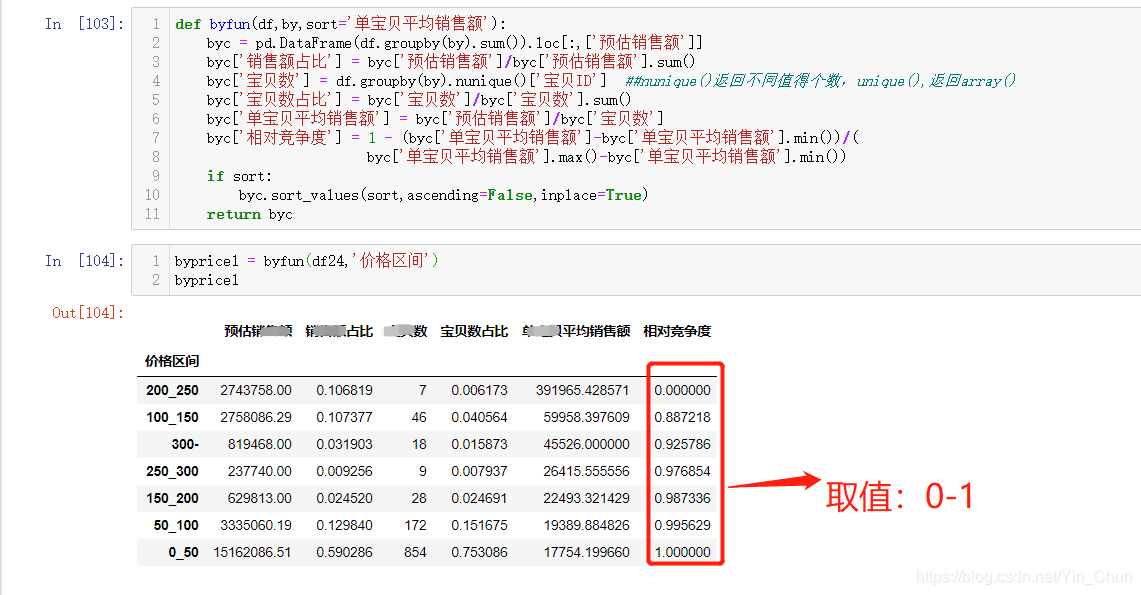Click the nunique comment text on line 4
The height and width of the screenshot is (595, 1141).
pyautogui.click(x=820, y=81)
